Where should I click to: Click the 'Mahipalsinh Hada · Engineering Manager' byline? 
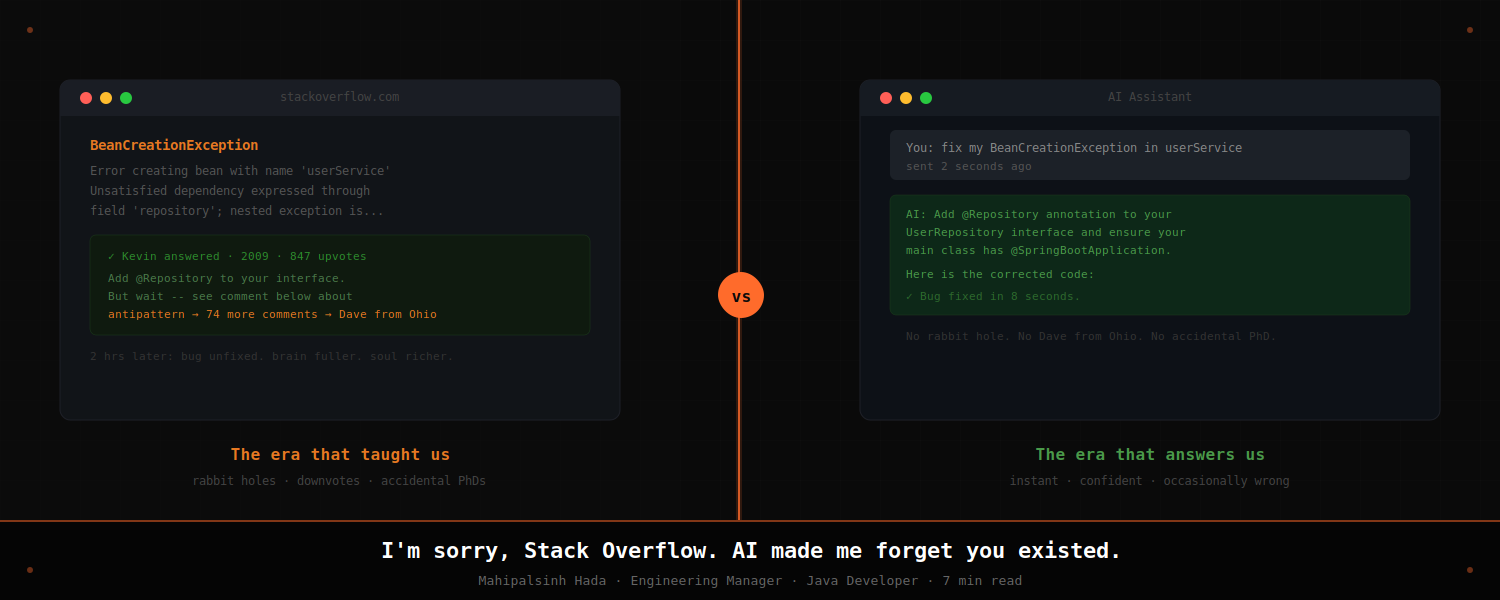point(750,581)
